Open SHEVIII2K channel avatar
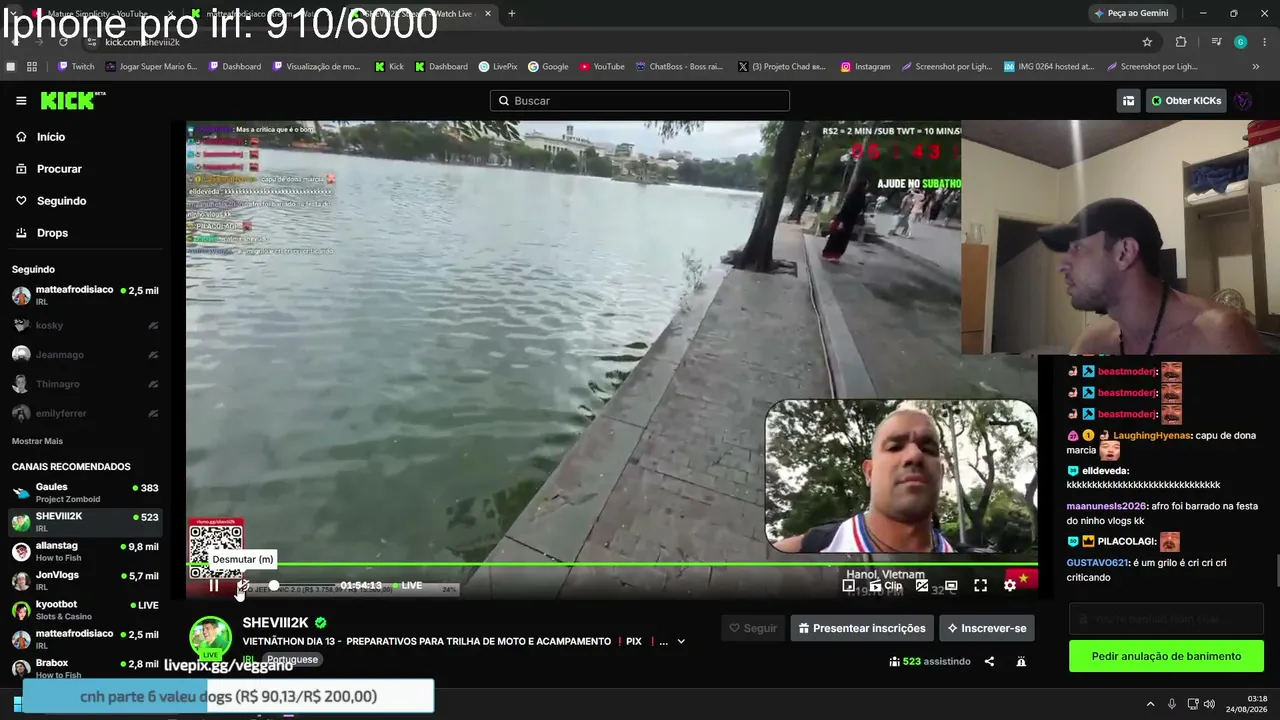 point(211,638)
